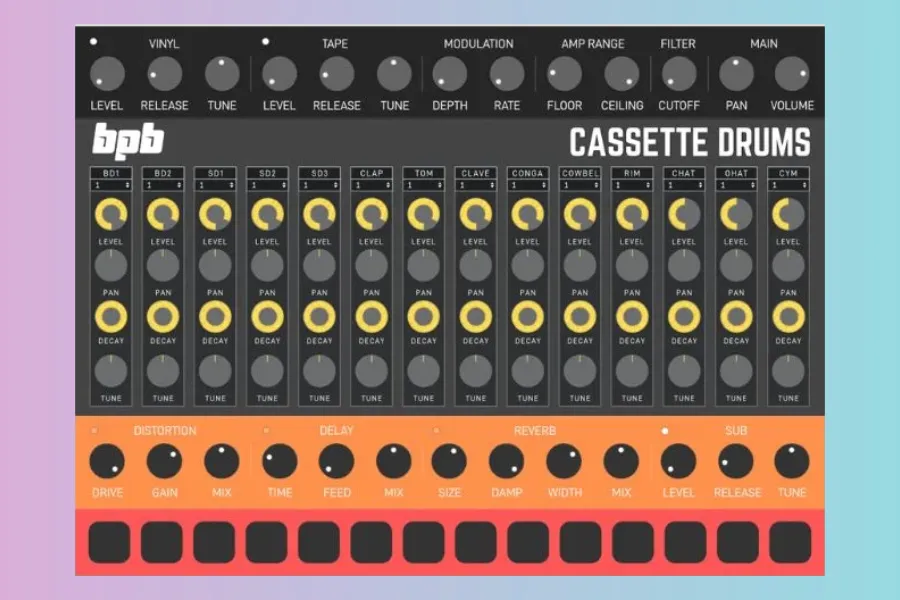Click the CHAT channel Level knob
Image resolution: width=900 pixels, height=600 pixels.
(684, 215)
